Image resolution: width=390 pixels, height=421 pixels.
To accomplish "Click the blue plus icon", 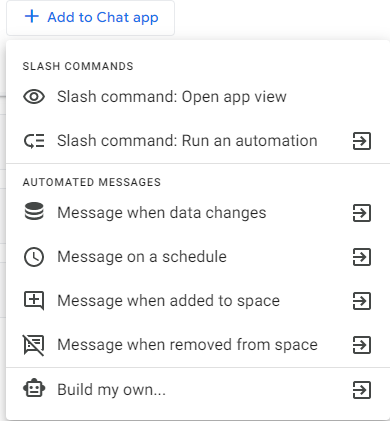I will click(32, 16).
